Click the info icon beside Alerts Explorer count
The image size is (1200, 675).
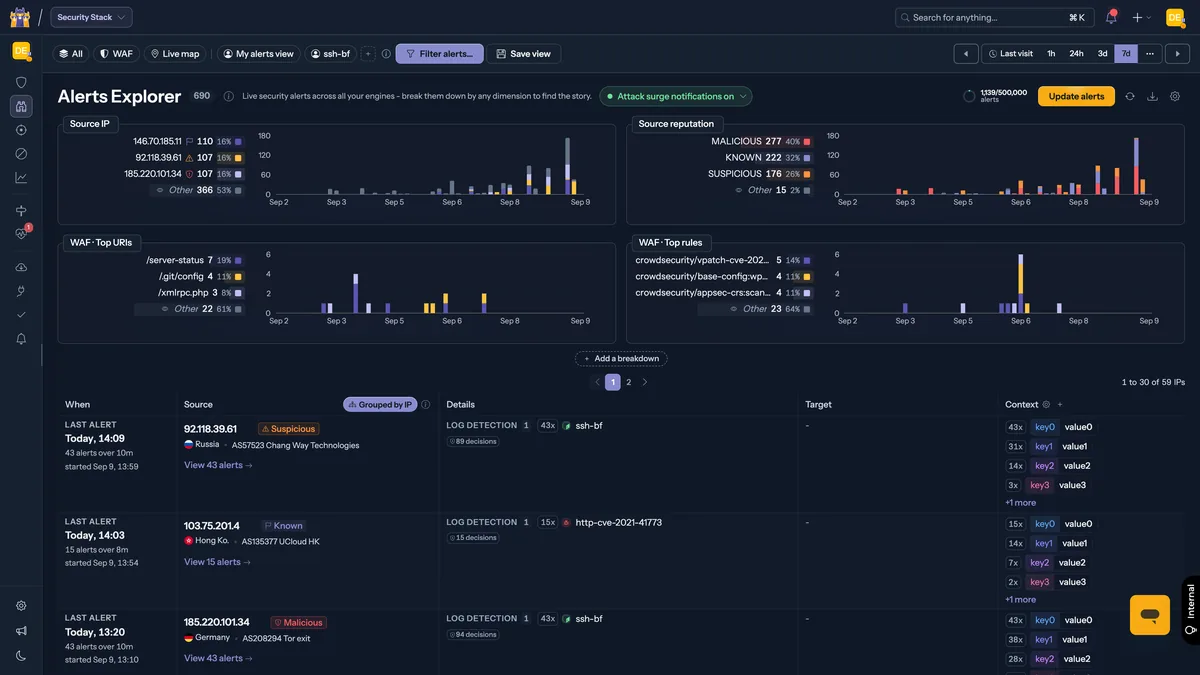229,97
